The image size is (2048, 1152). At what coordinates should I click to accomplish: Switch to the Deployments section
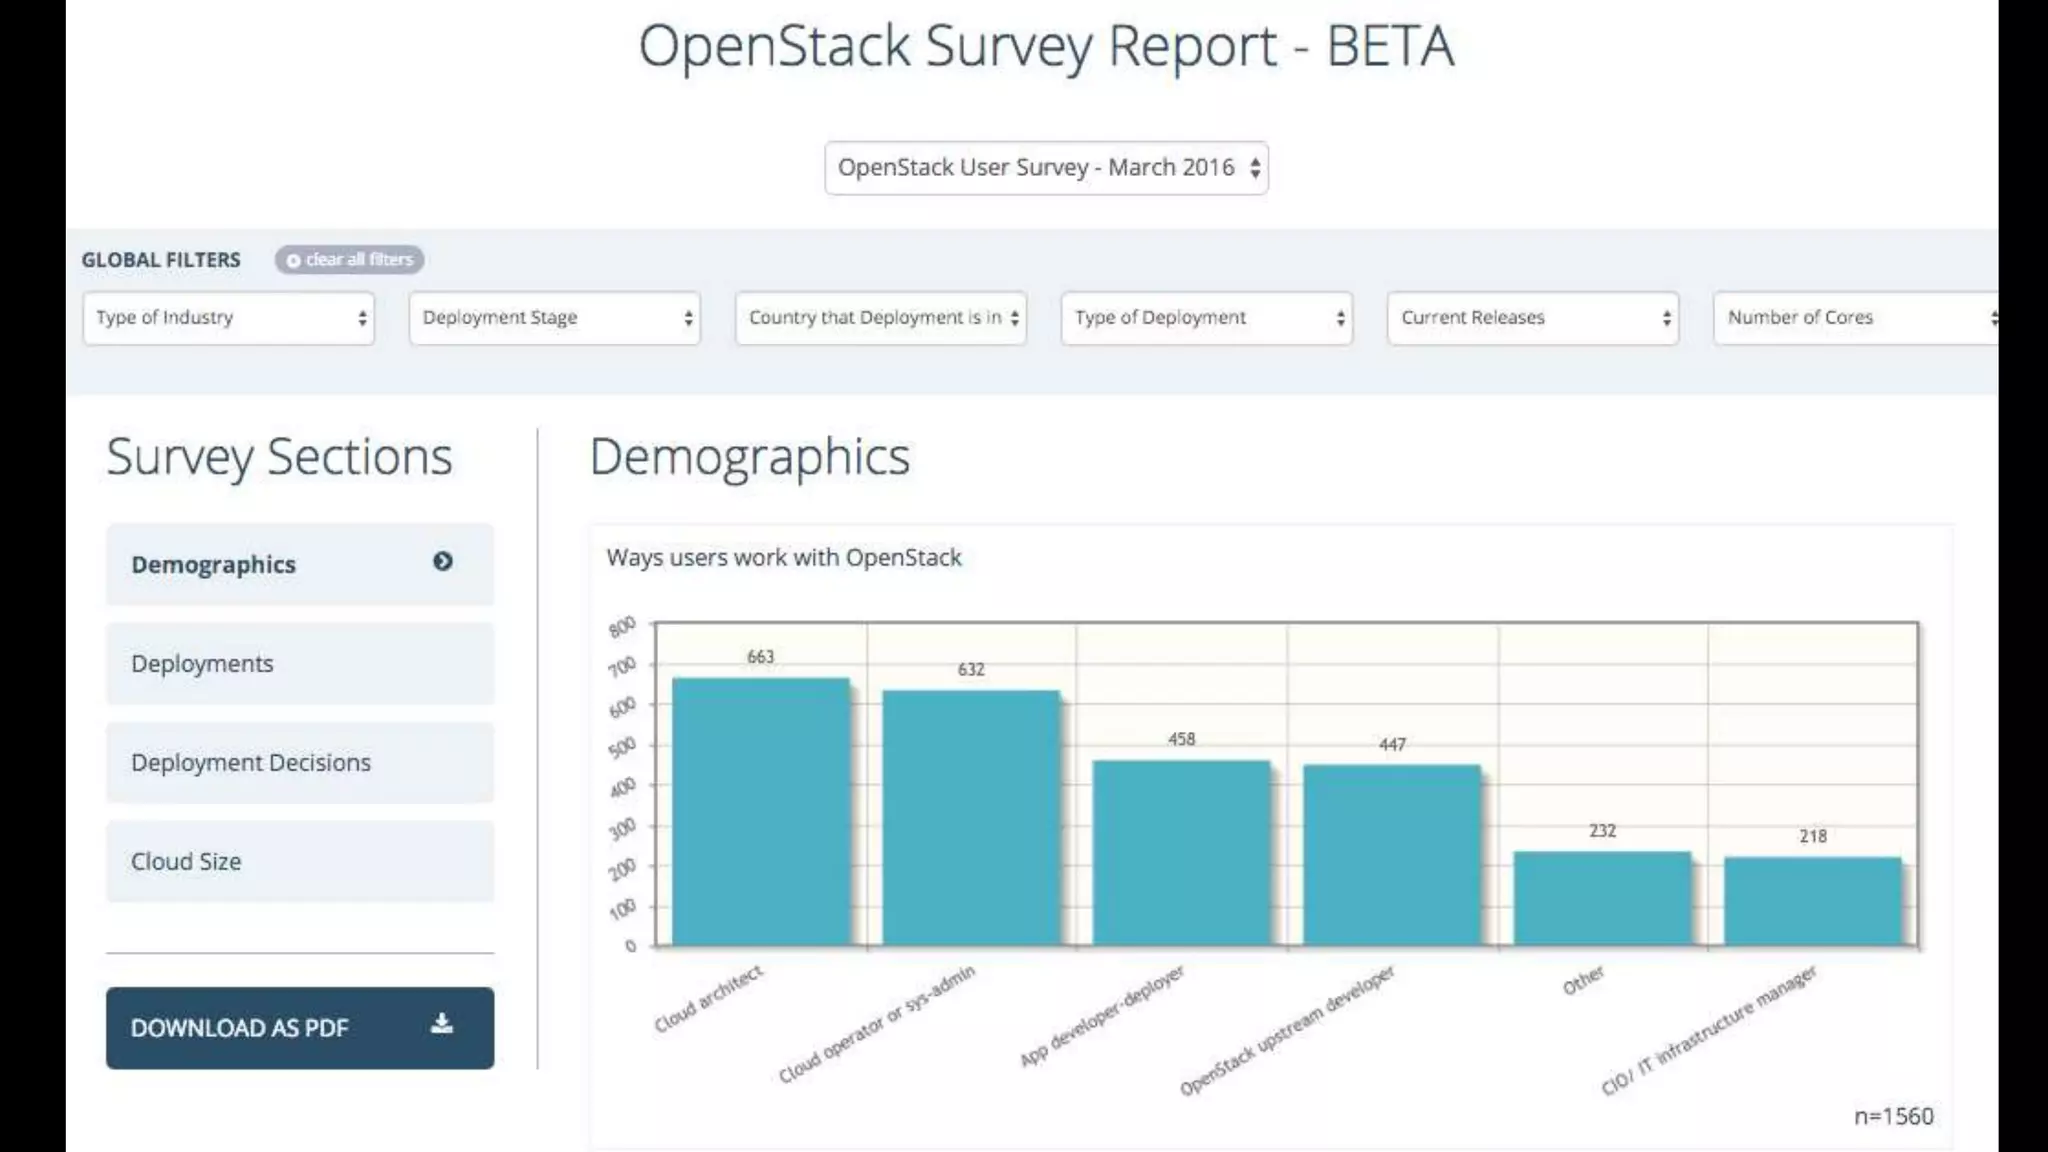coord(202,663)
